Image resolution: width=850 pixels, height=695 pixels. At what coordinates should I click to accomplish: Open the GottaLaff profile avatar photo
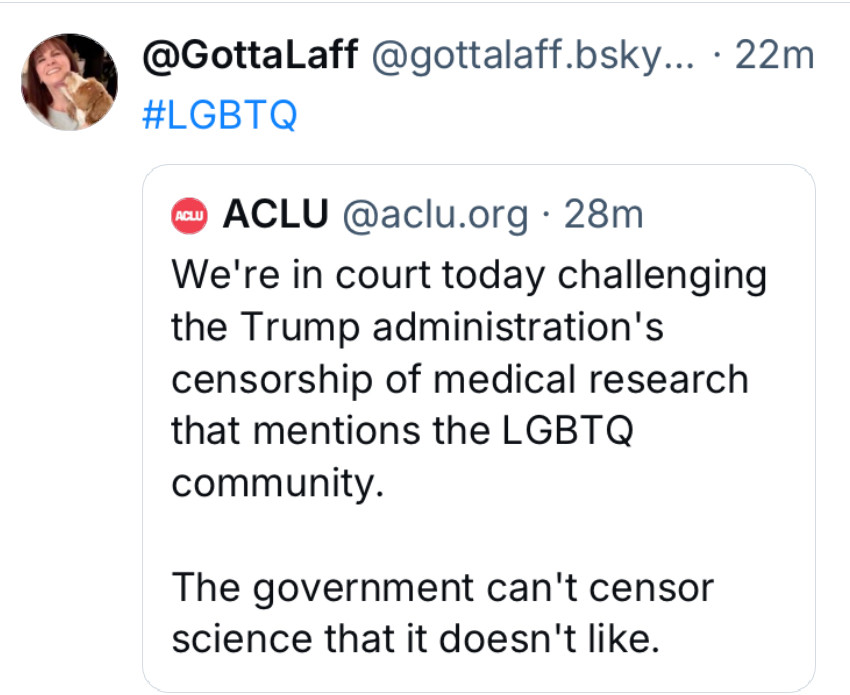point(70,82)
